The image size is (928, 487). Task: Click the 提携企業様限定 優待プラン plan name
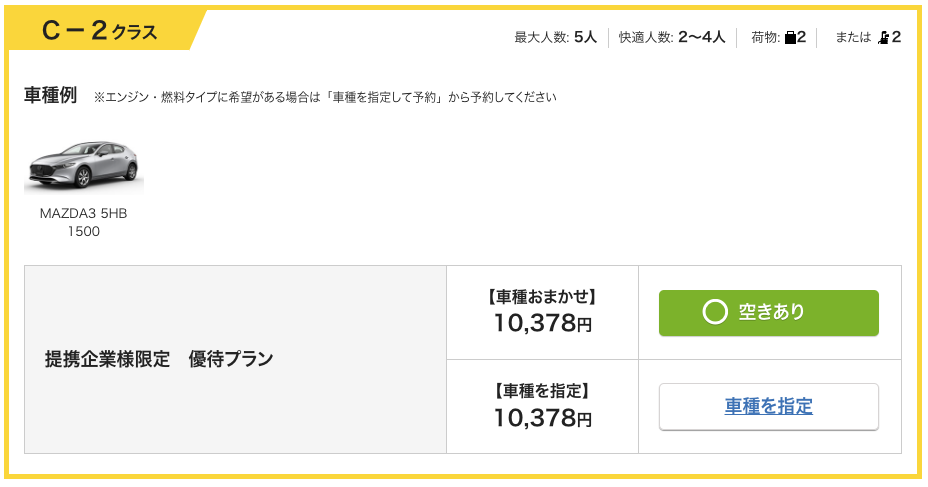click(x=159, y=359)
